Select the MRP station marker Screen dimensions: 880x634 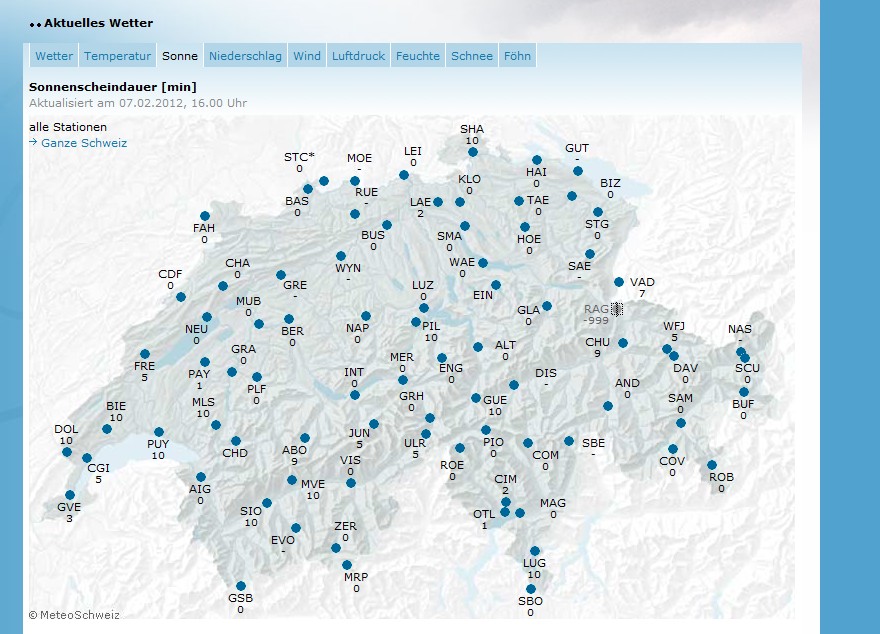coord(347,565)
